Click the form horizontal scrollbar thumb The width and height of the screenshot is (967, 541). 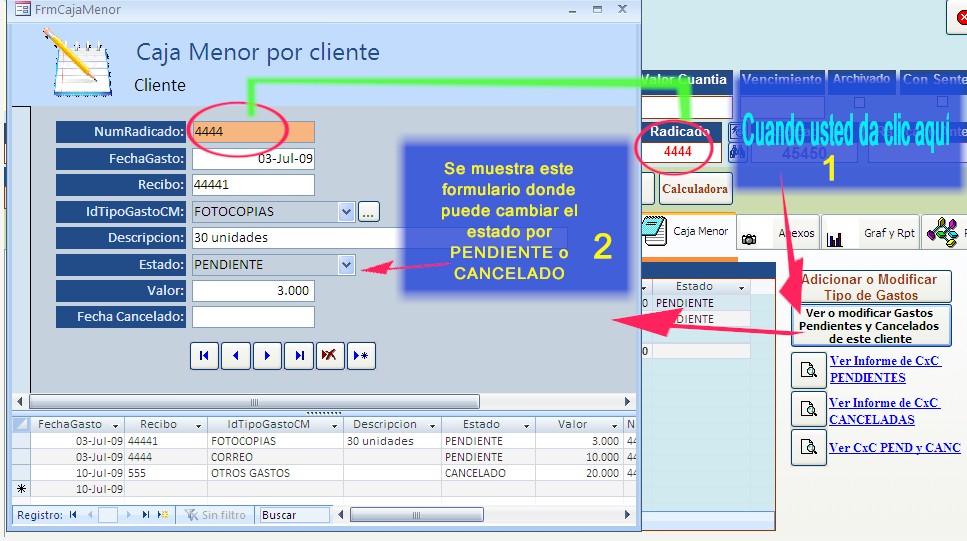pos(254,402)
